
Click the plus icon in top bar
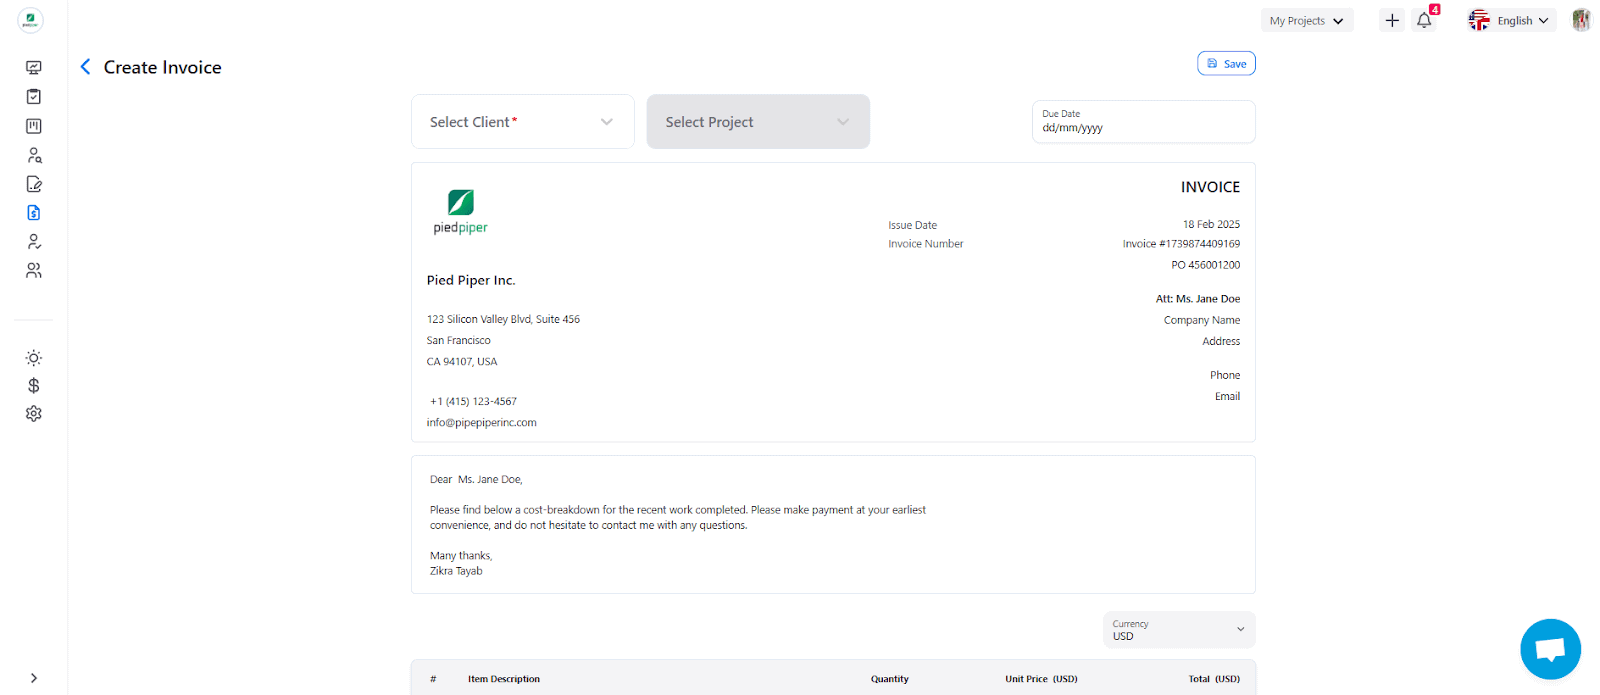coord(1391,21)
